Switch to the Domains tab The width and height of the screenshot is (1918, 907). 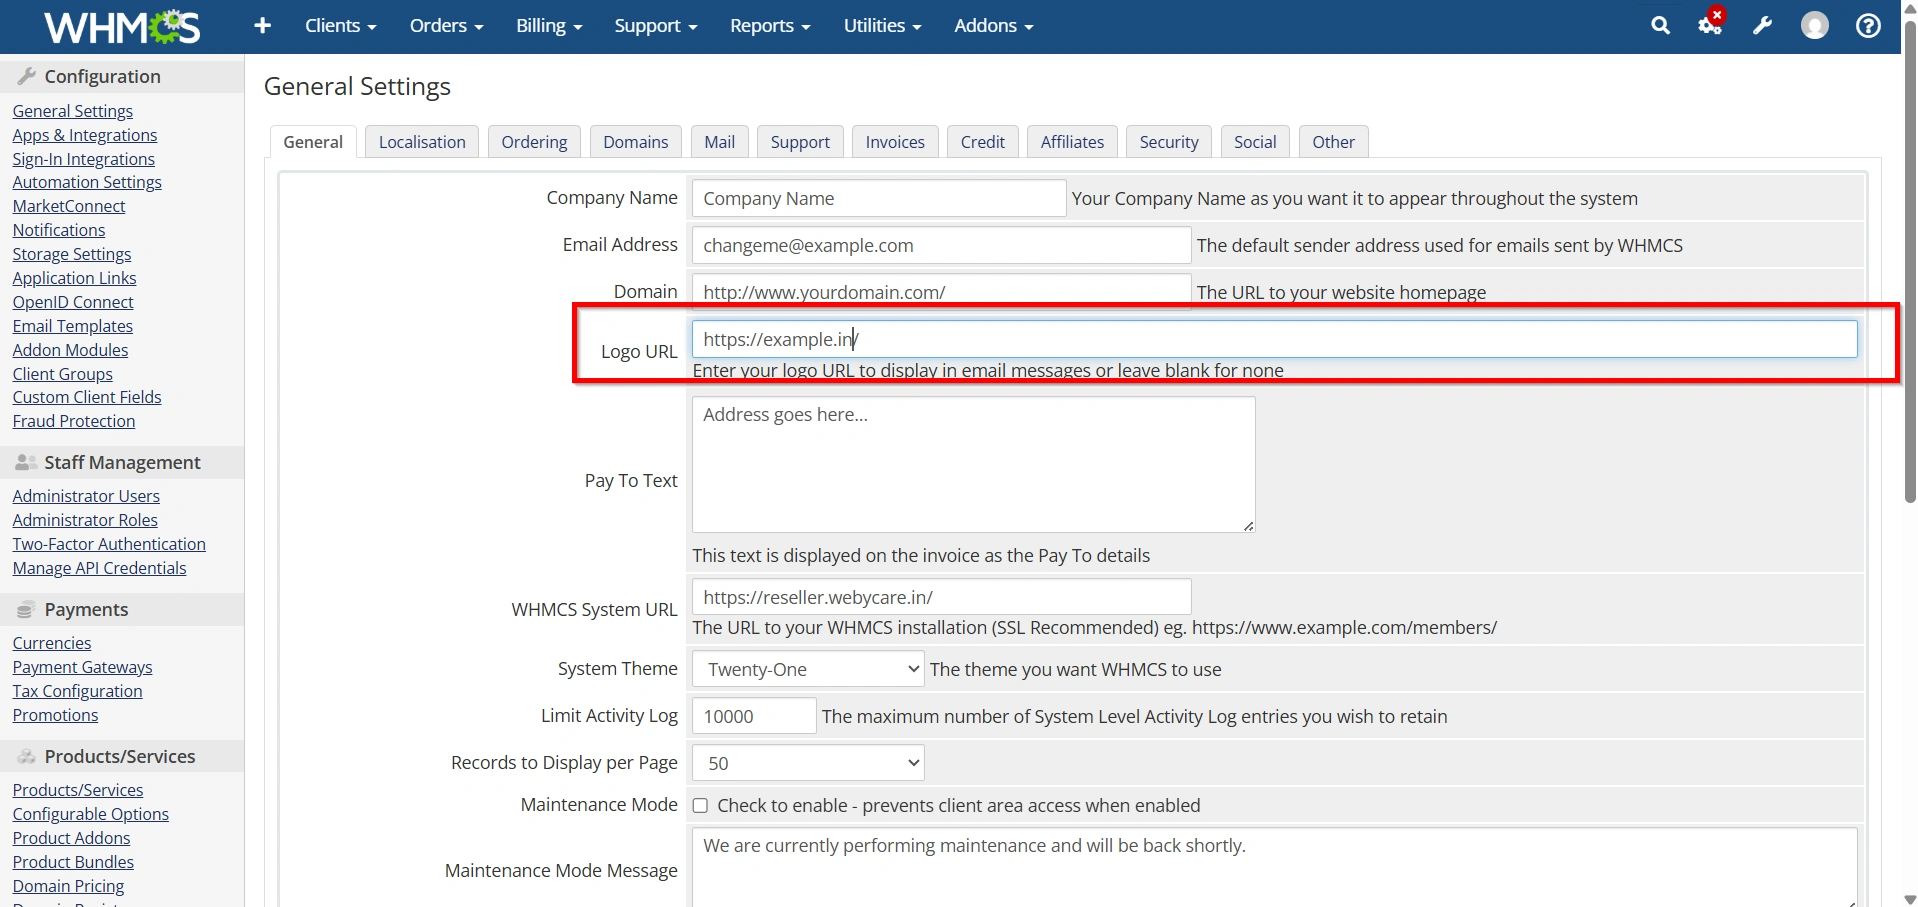coord(636,142)
